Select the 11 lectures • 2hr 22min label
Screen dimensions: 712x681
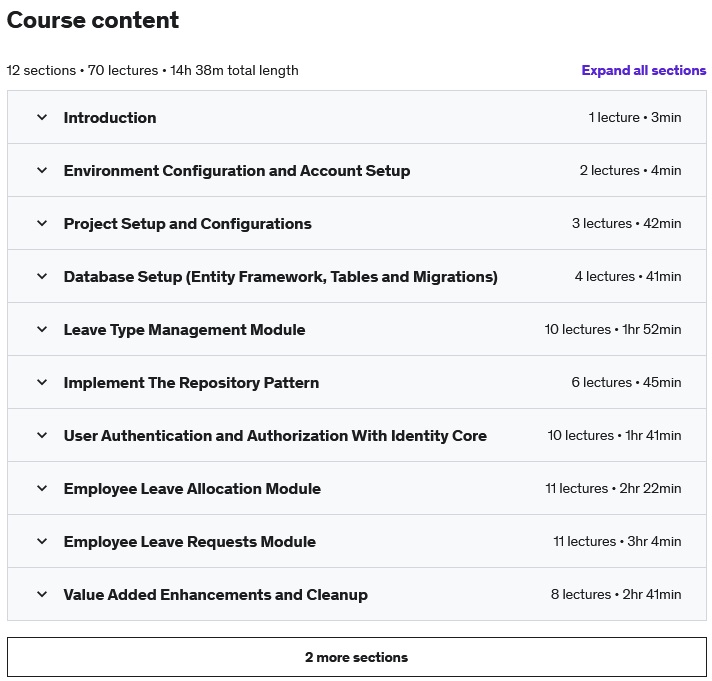click(x=613, y=489)
